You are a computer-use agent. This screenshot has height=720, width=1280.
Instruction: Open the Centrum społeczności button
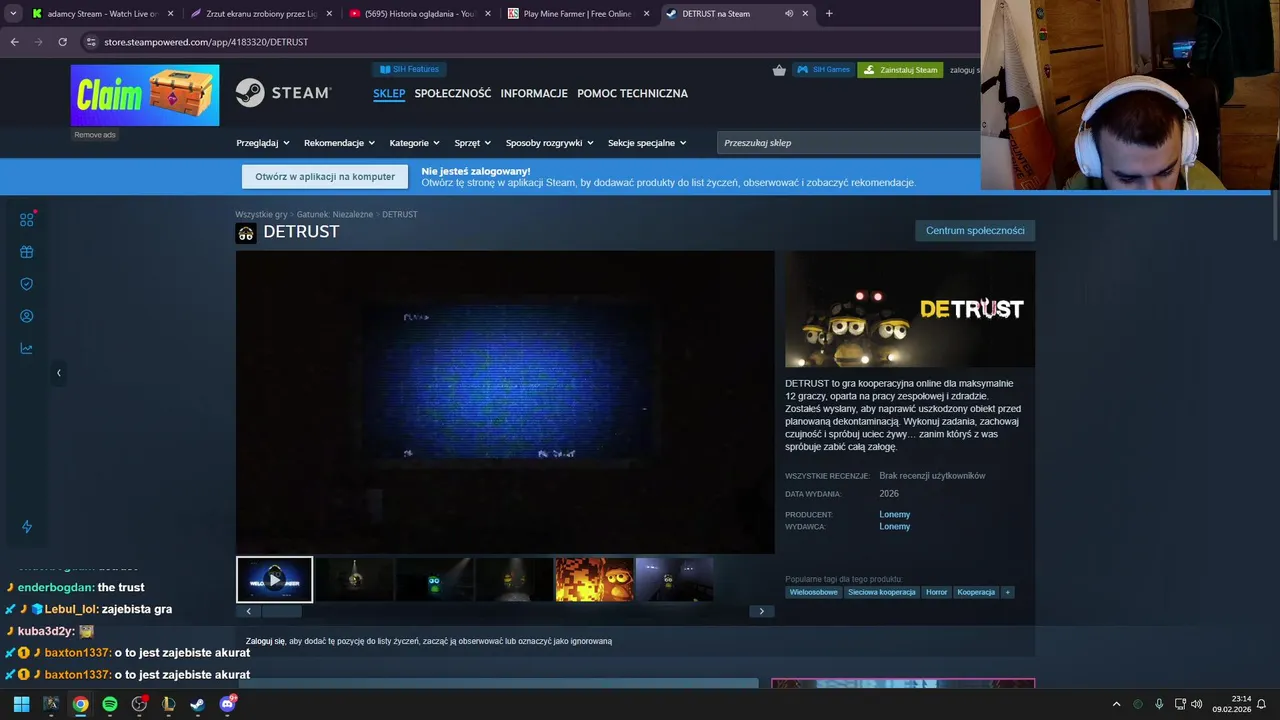[x=975, y=231]
